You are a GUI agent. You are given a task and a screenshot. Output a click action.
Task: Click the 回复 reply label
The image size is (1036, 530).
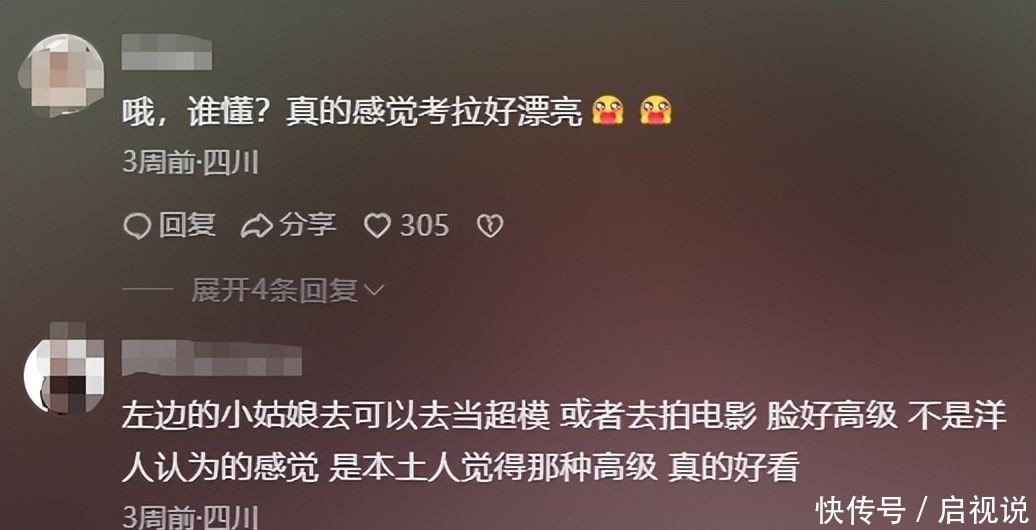(x=187, y=226)
